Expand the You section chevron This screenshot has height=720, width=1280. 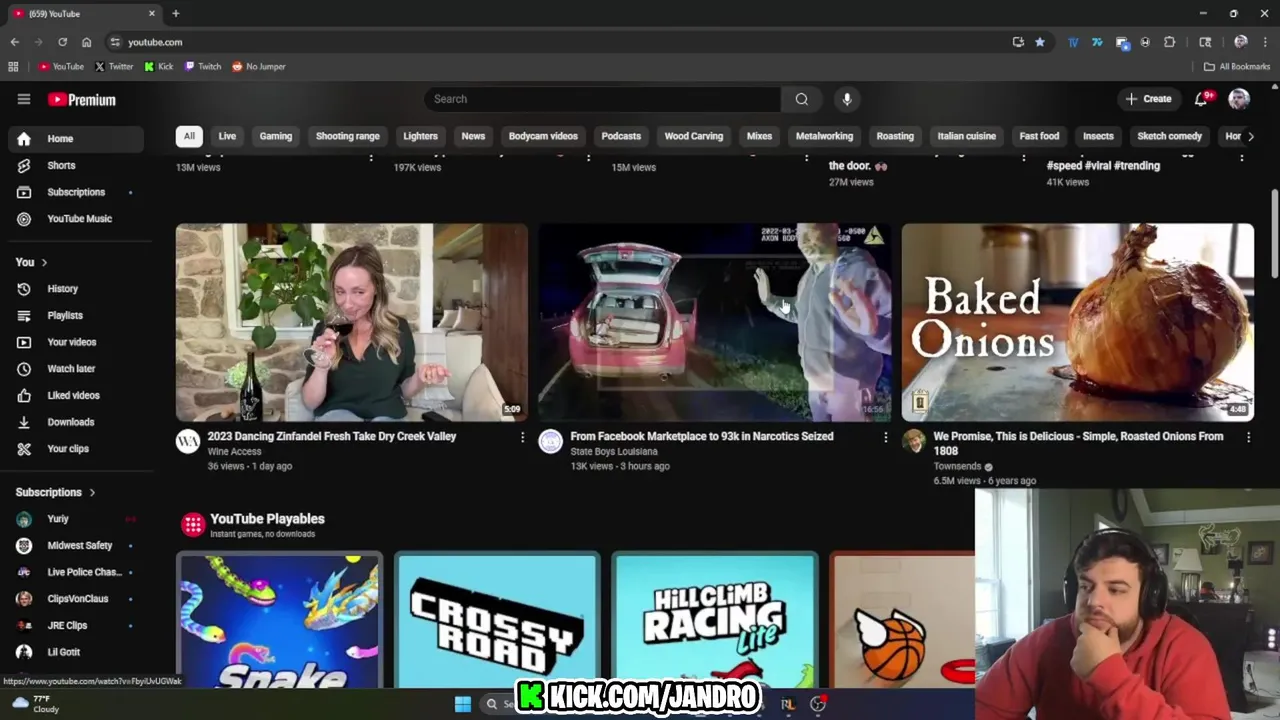pos(44,262)
